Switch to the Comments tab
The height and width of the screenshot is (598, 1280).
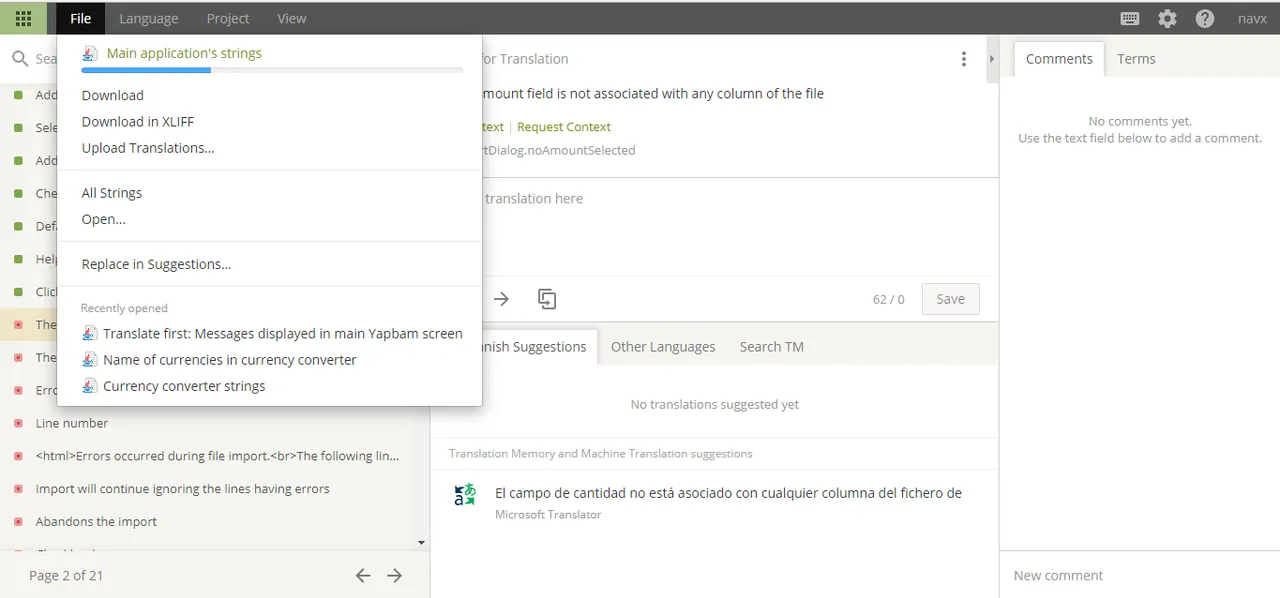pos(1059,59)
